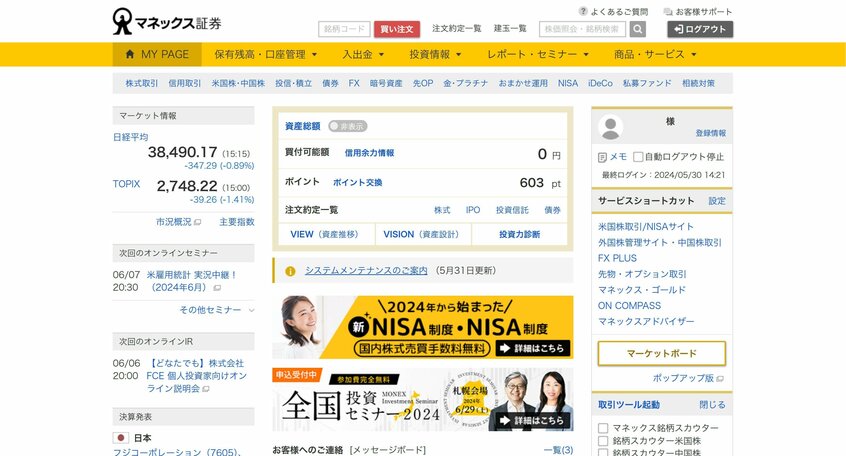This screenshot has height=456, width=846.
Task: Click the Monex Securities logo
Action: click(x=167, y=22)
